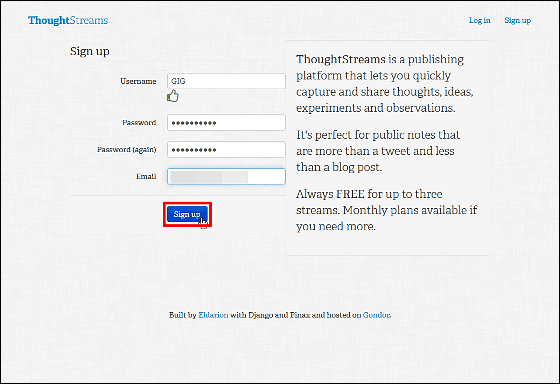
Task: Select the Password (again) label text
Action: click(126, 150)
